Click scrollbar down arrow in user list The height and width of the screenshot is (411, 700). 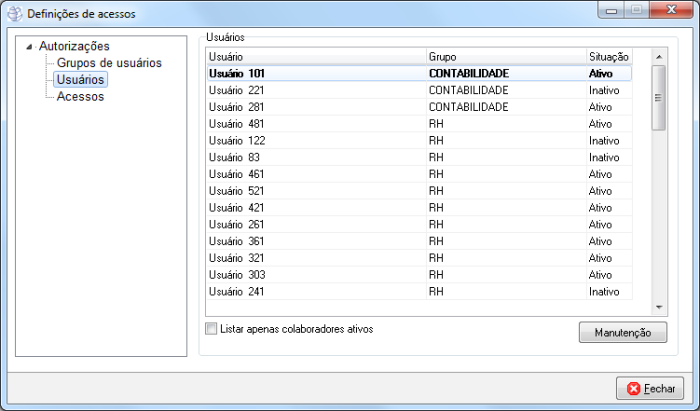658,307
